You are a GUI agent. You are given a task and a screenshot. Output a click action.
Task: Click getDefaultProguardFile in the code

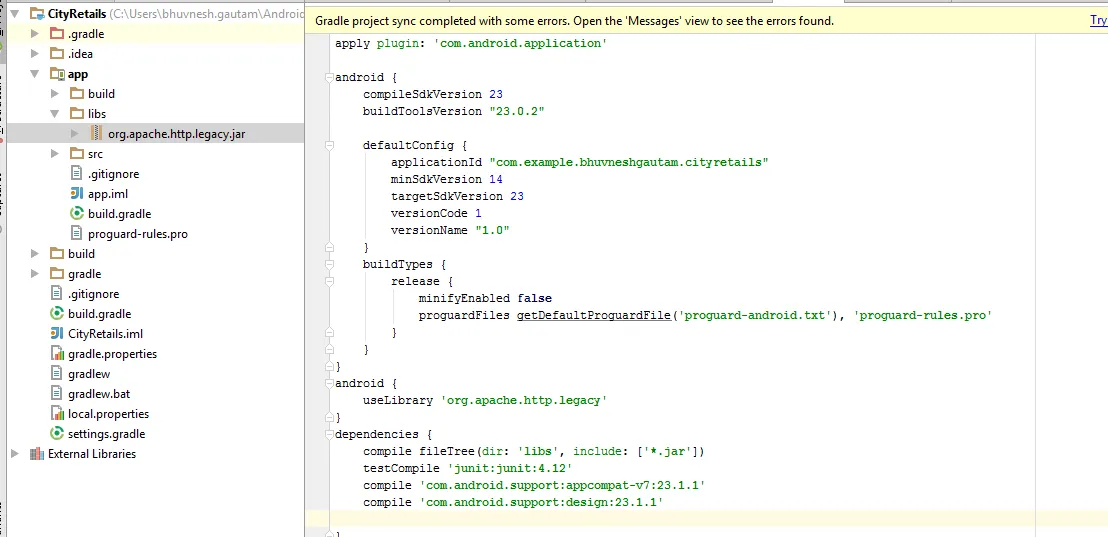[594, 315]
